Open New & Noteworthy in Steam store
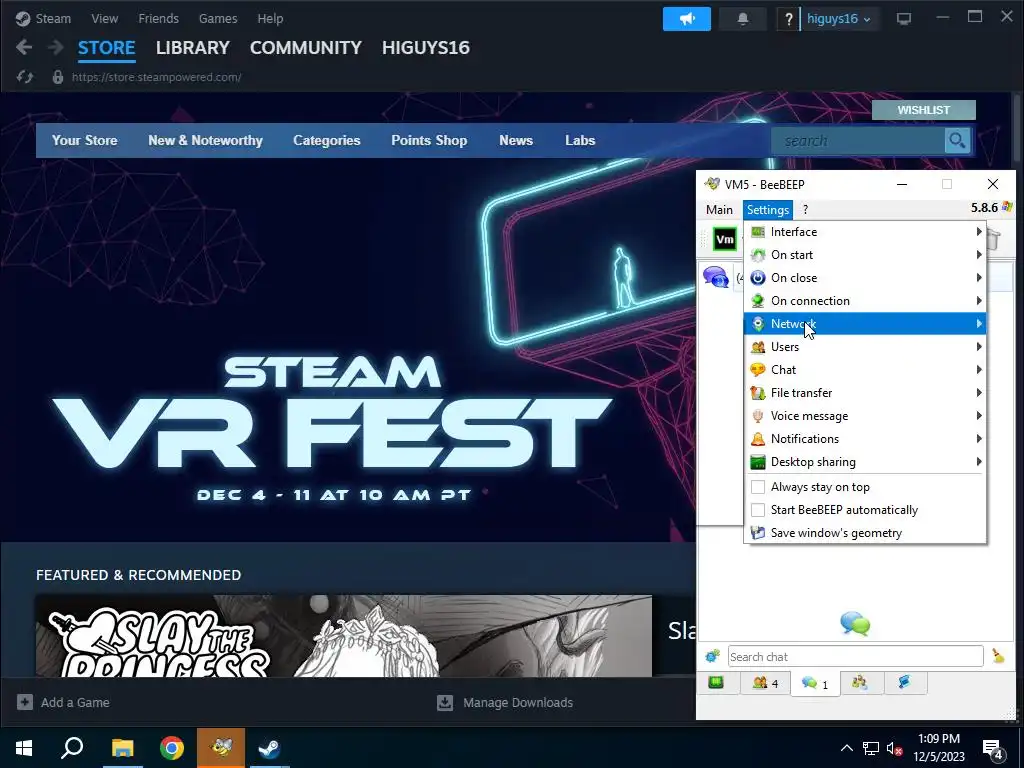 pyautogui.click(x=205, y=140)
